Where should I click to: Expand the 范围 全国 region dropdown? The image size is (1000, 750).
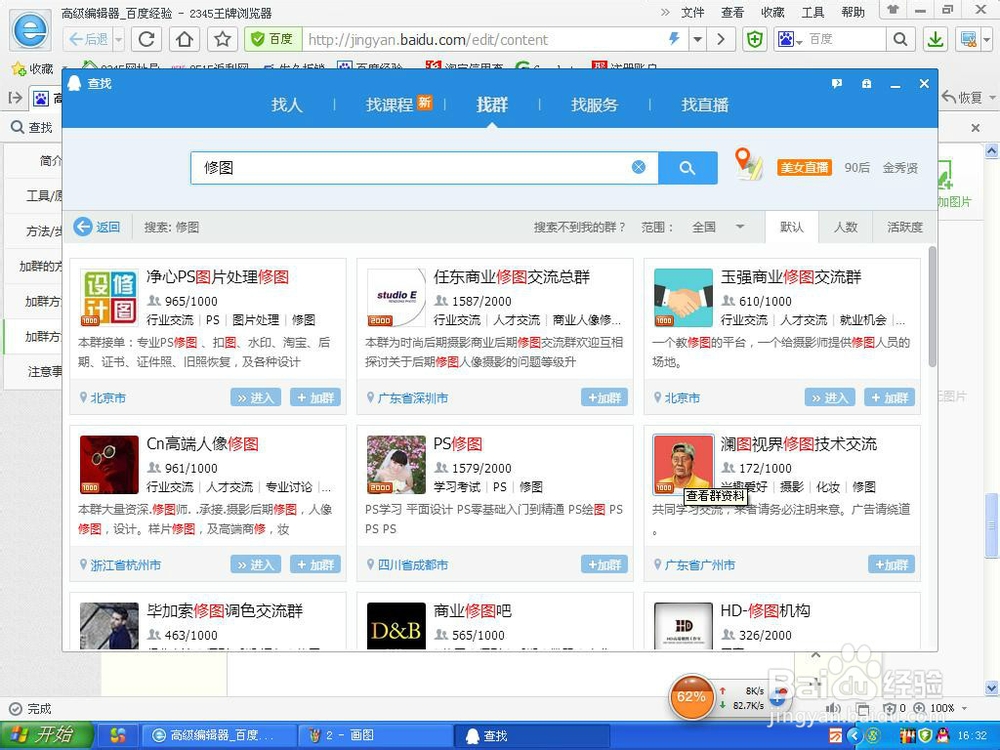pos(740,226)
